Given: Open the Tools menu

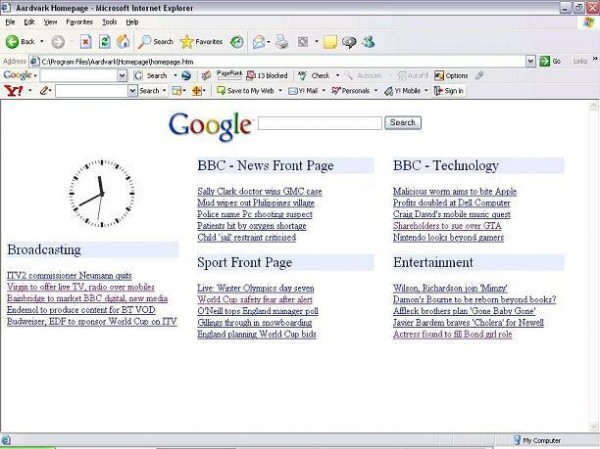Looking at the screenshot, I should [x=109, y=22].
